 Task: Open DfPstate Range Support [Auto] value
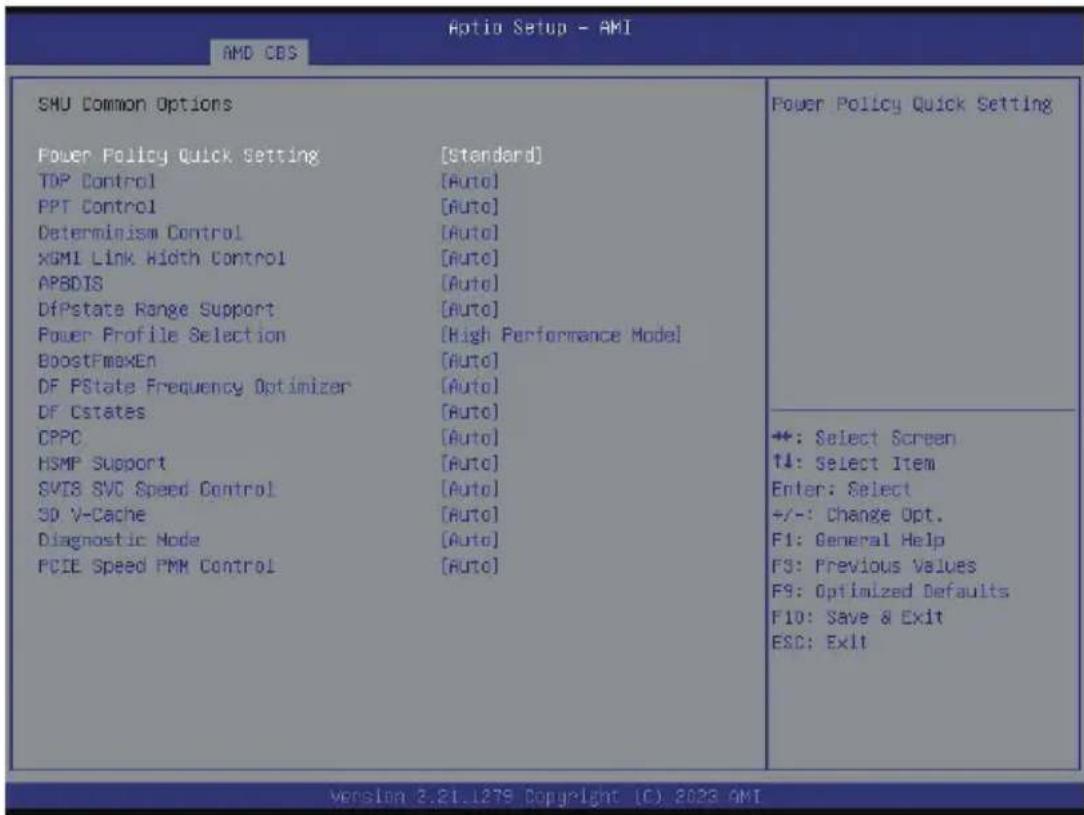click(469, 310)
